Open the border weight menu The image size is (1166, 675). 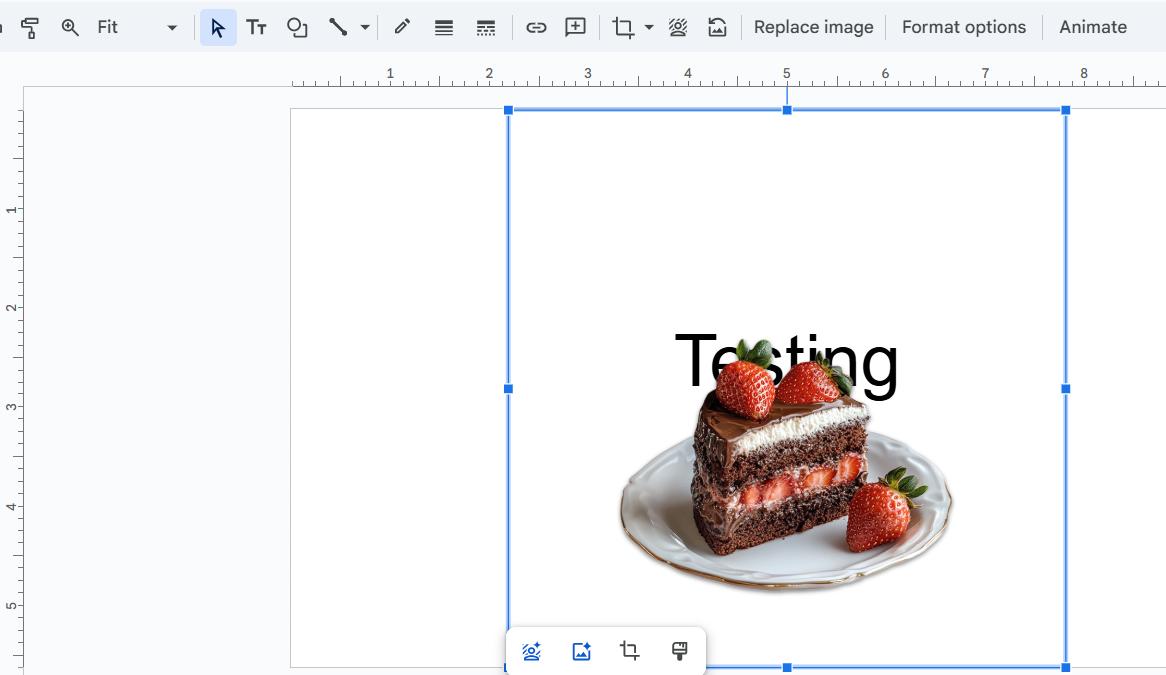pos(444,28)
